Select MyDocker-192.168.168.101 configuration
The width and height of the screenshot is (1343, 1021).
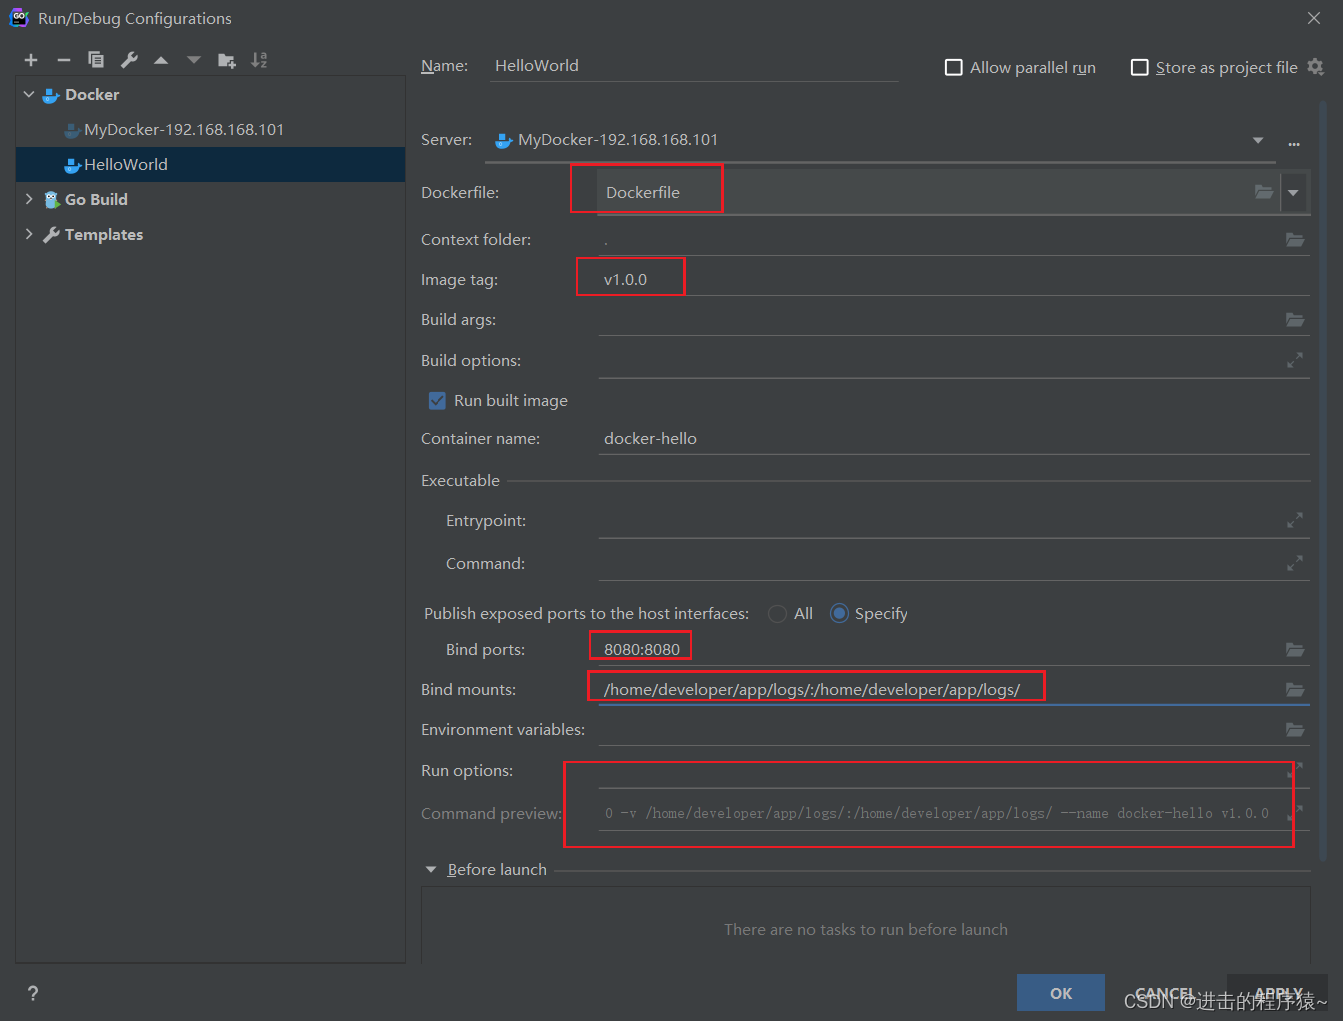pyautogui.click(x=210, y=129)
